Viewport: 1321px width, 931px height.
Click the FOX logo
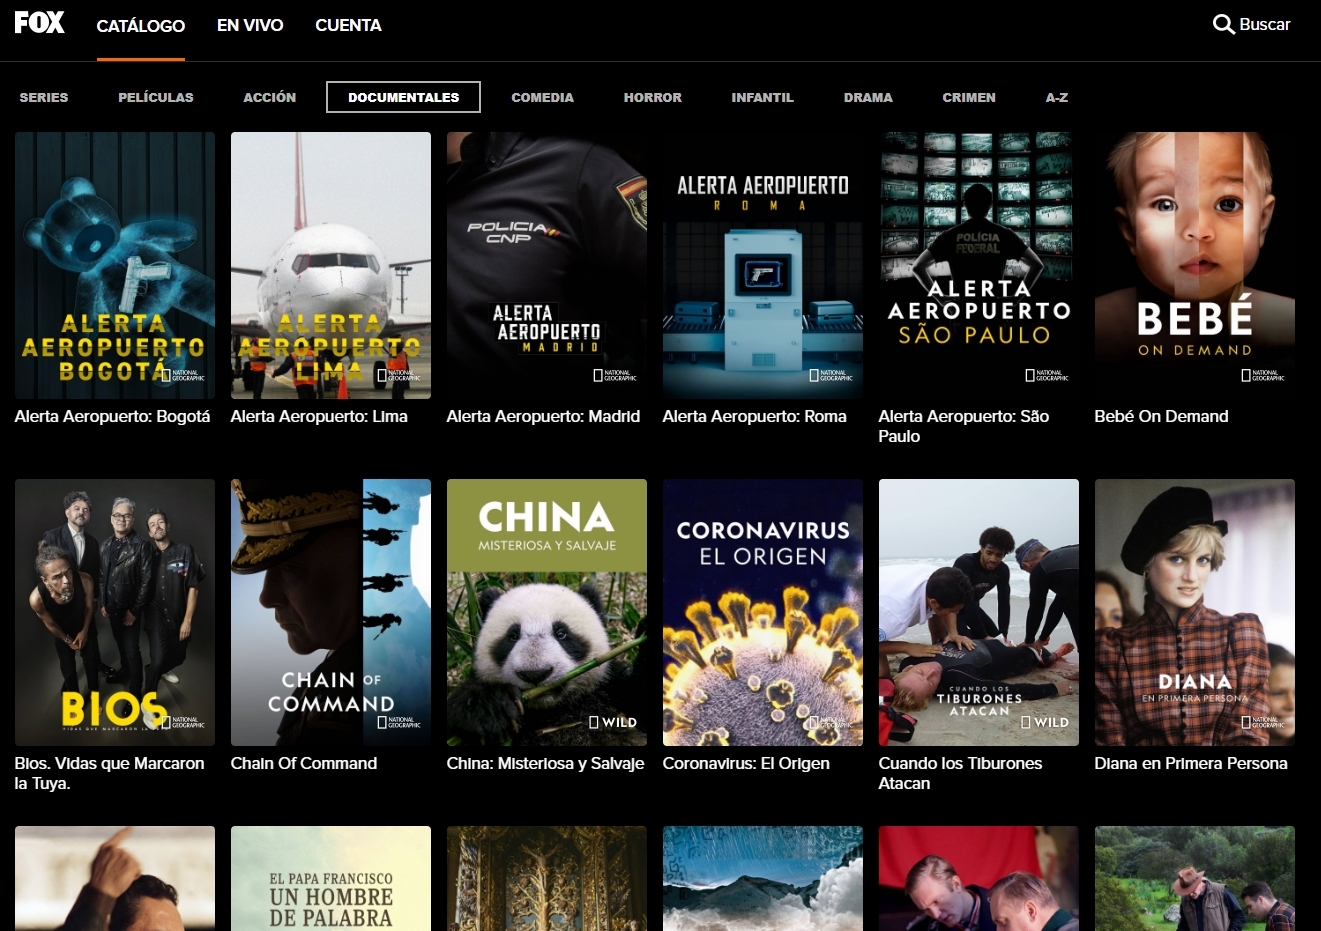pos(40,23)
